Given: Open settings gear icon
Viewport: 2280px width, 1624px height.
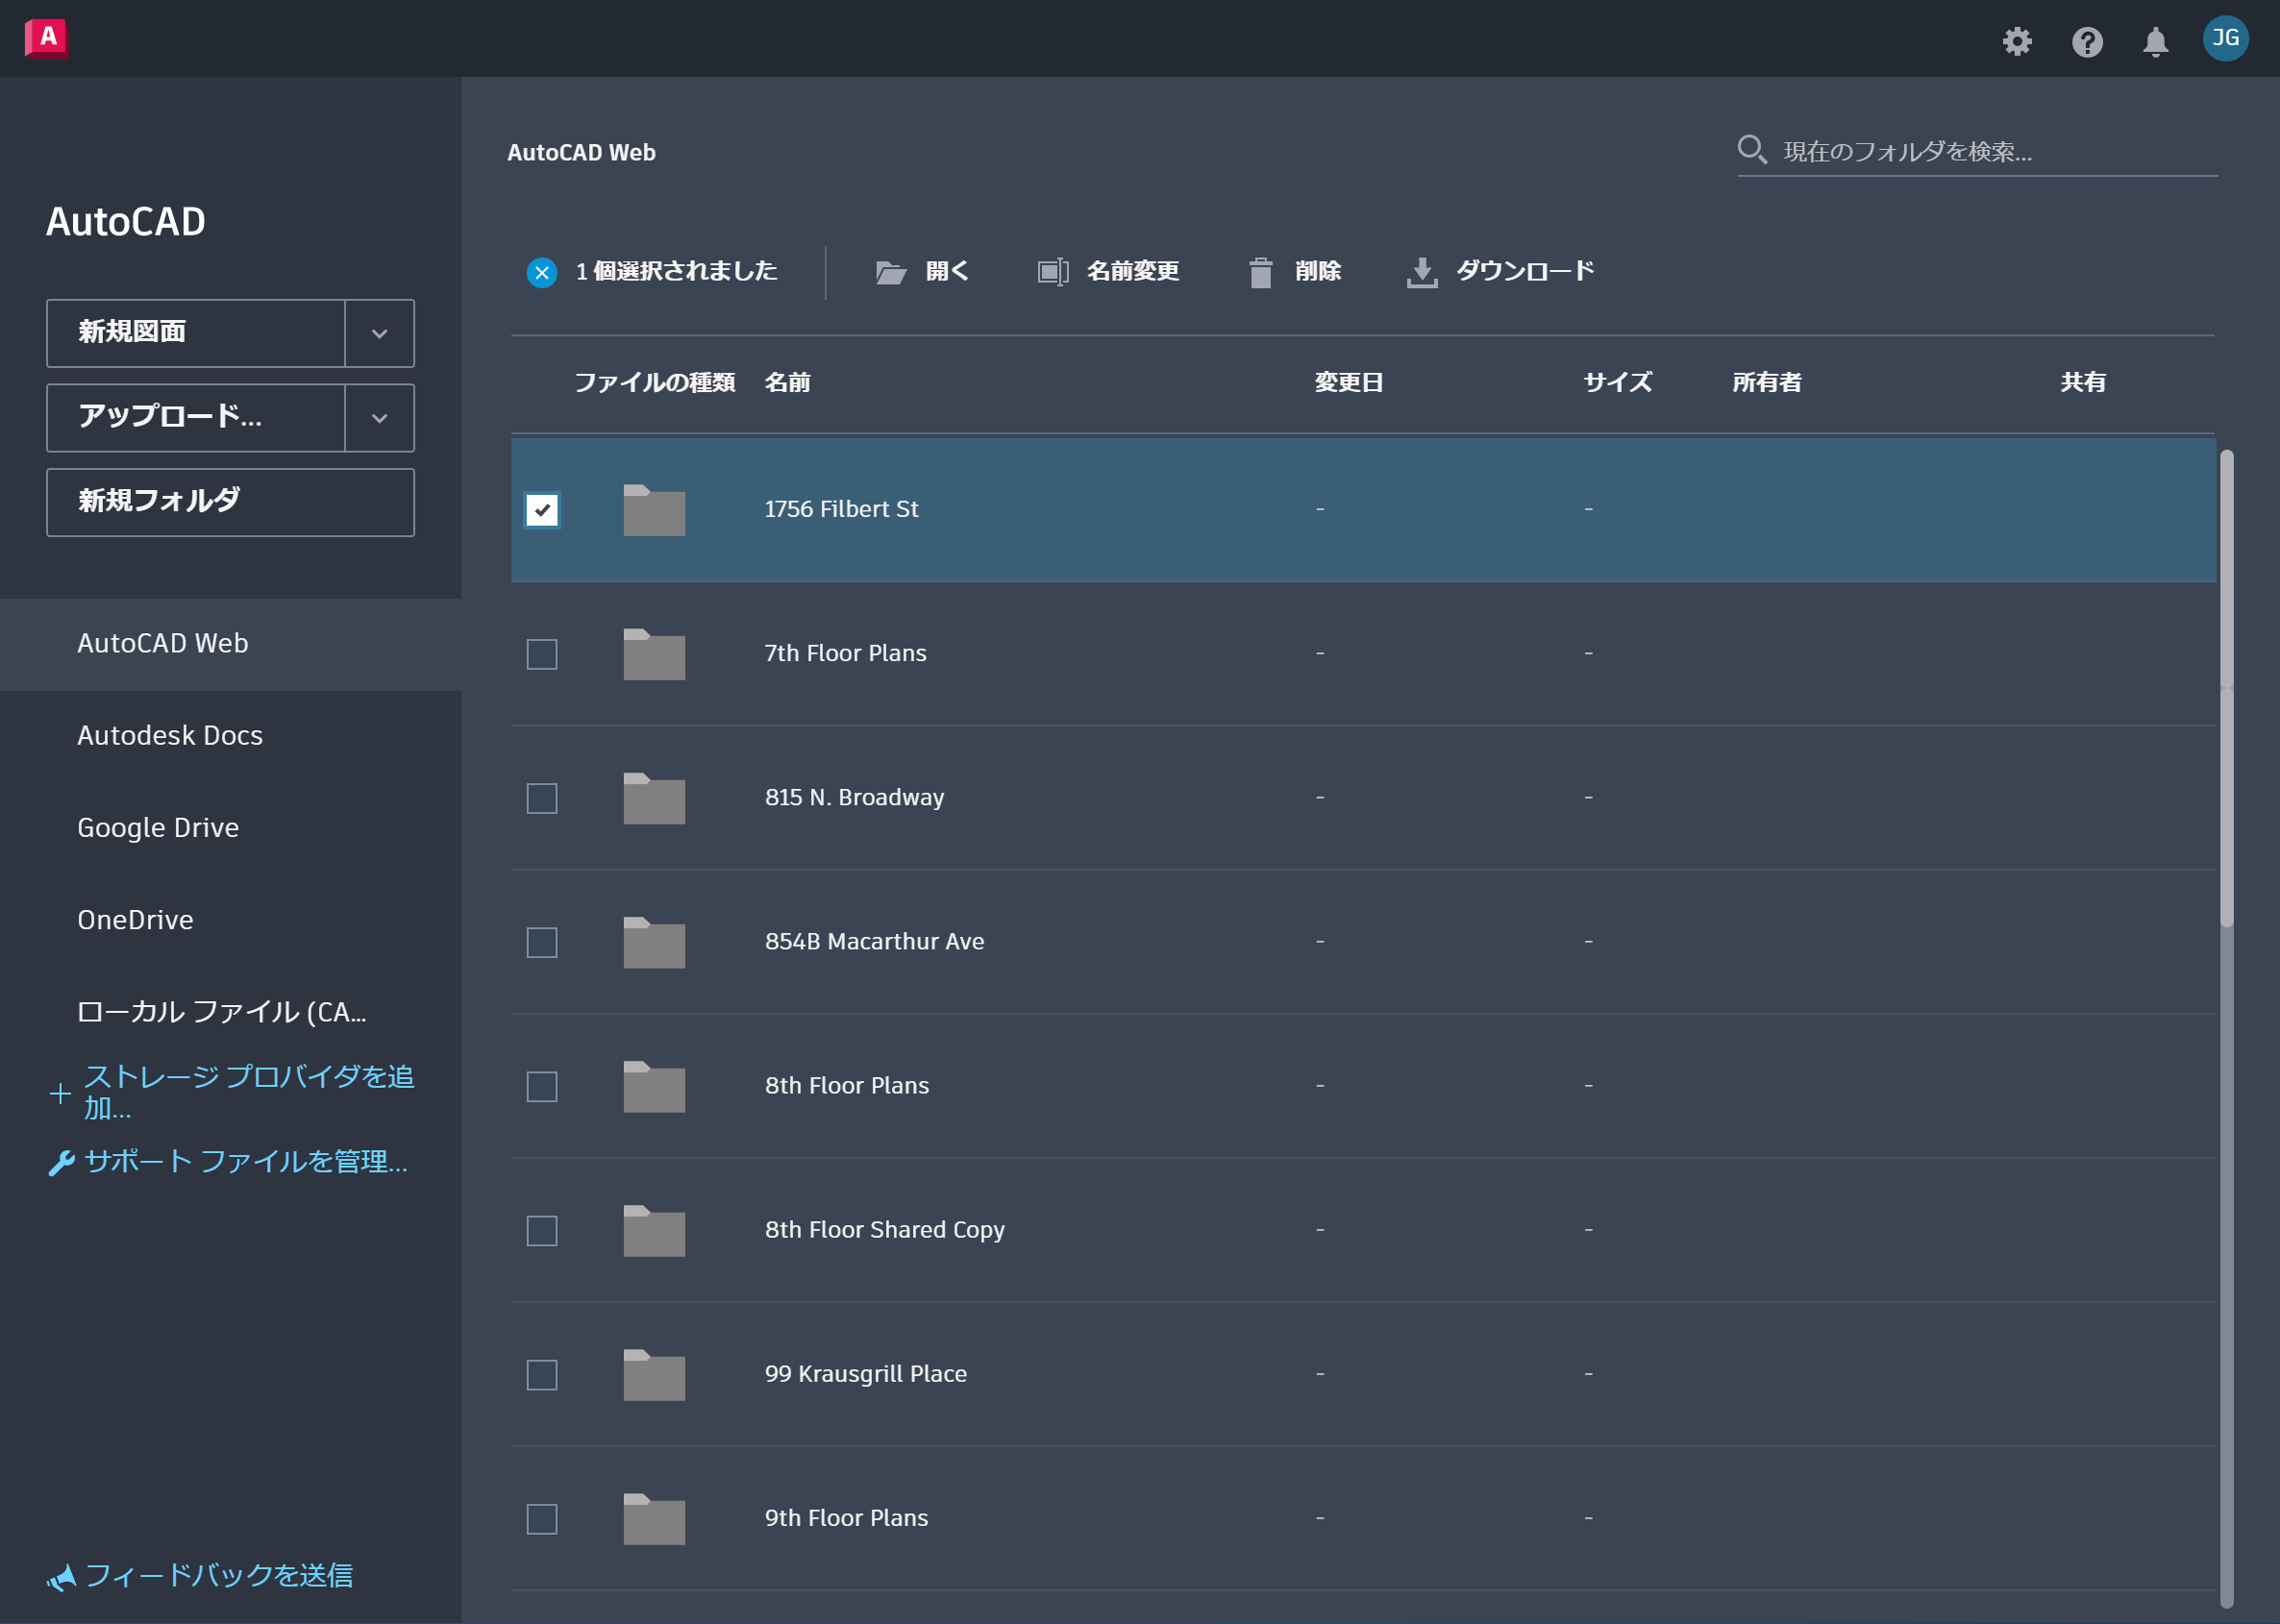Looking at the screenshot, I should (x=2017, y=41).
